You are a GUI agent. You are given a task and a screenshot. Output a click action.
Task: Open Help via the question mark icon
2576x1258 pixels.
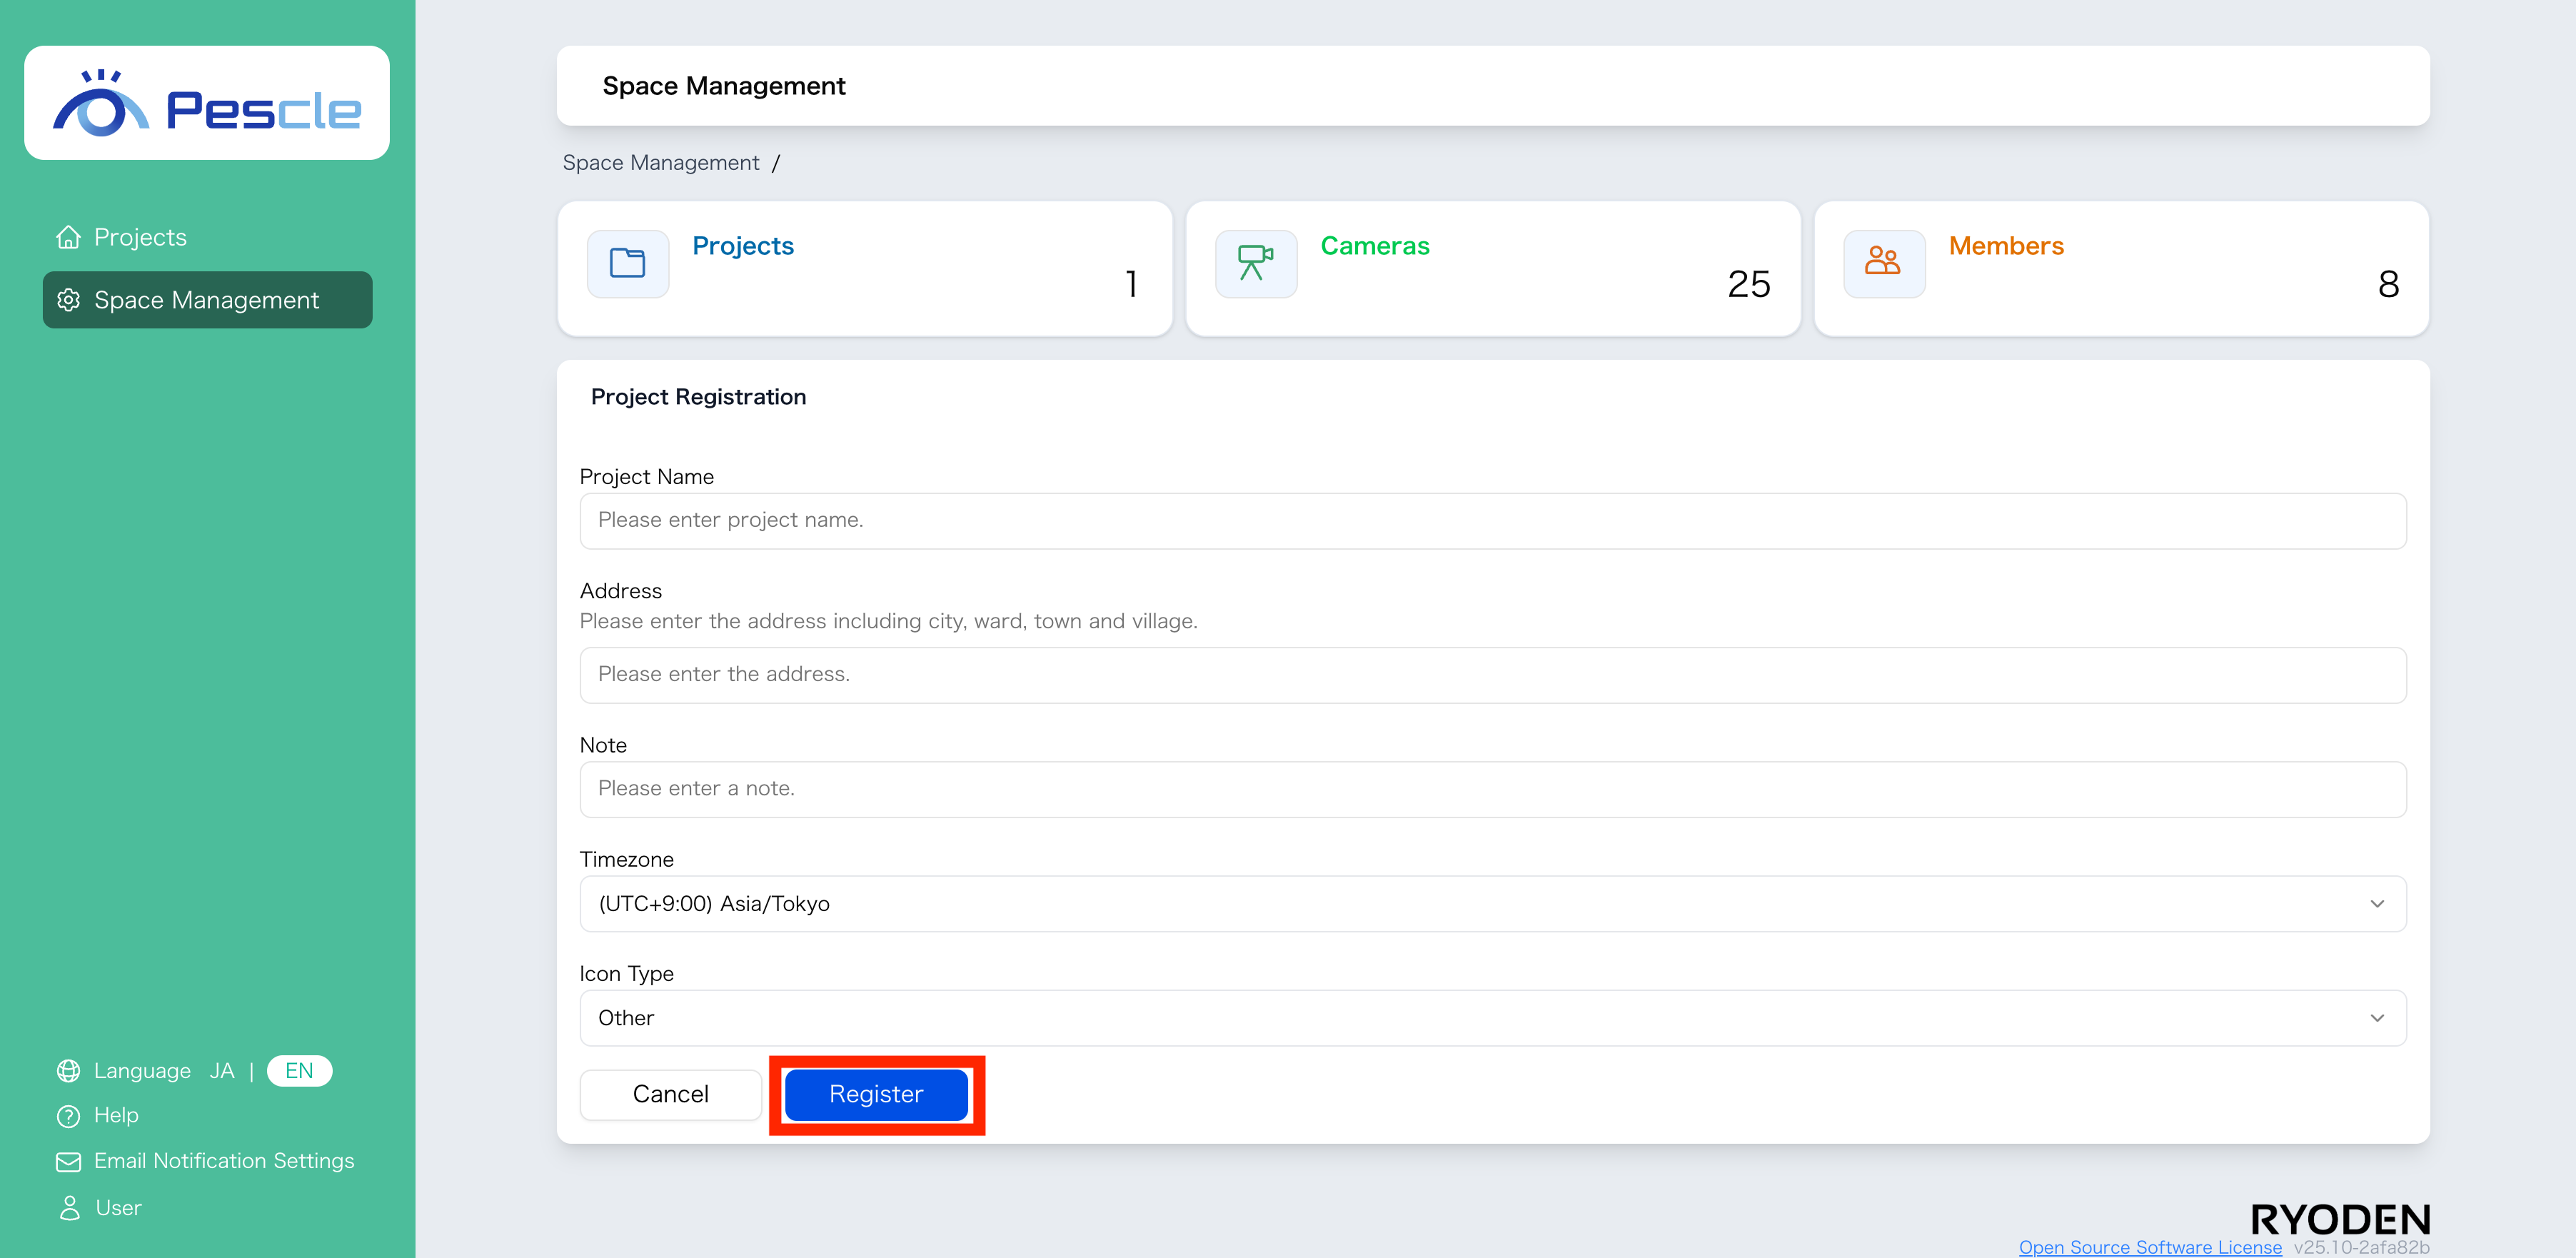[67, 1115]
